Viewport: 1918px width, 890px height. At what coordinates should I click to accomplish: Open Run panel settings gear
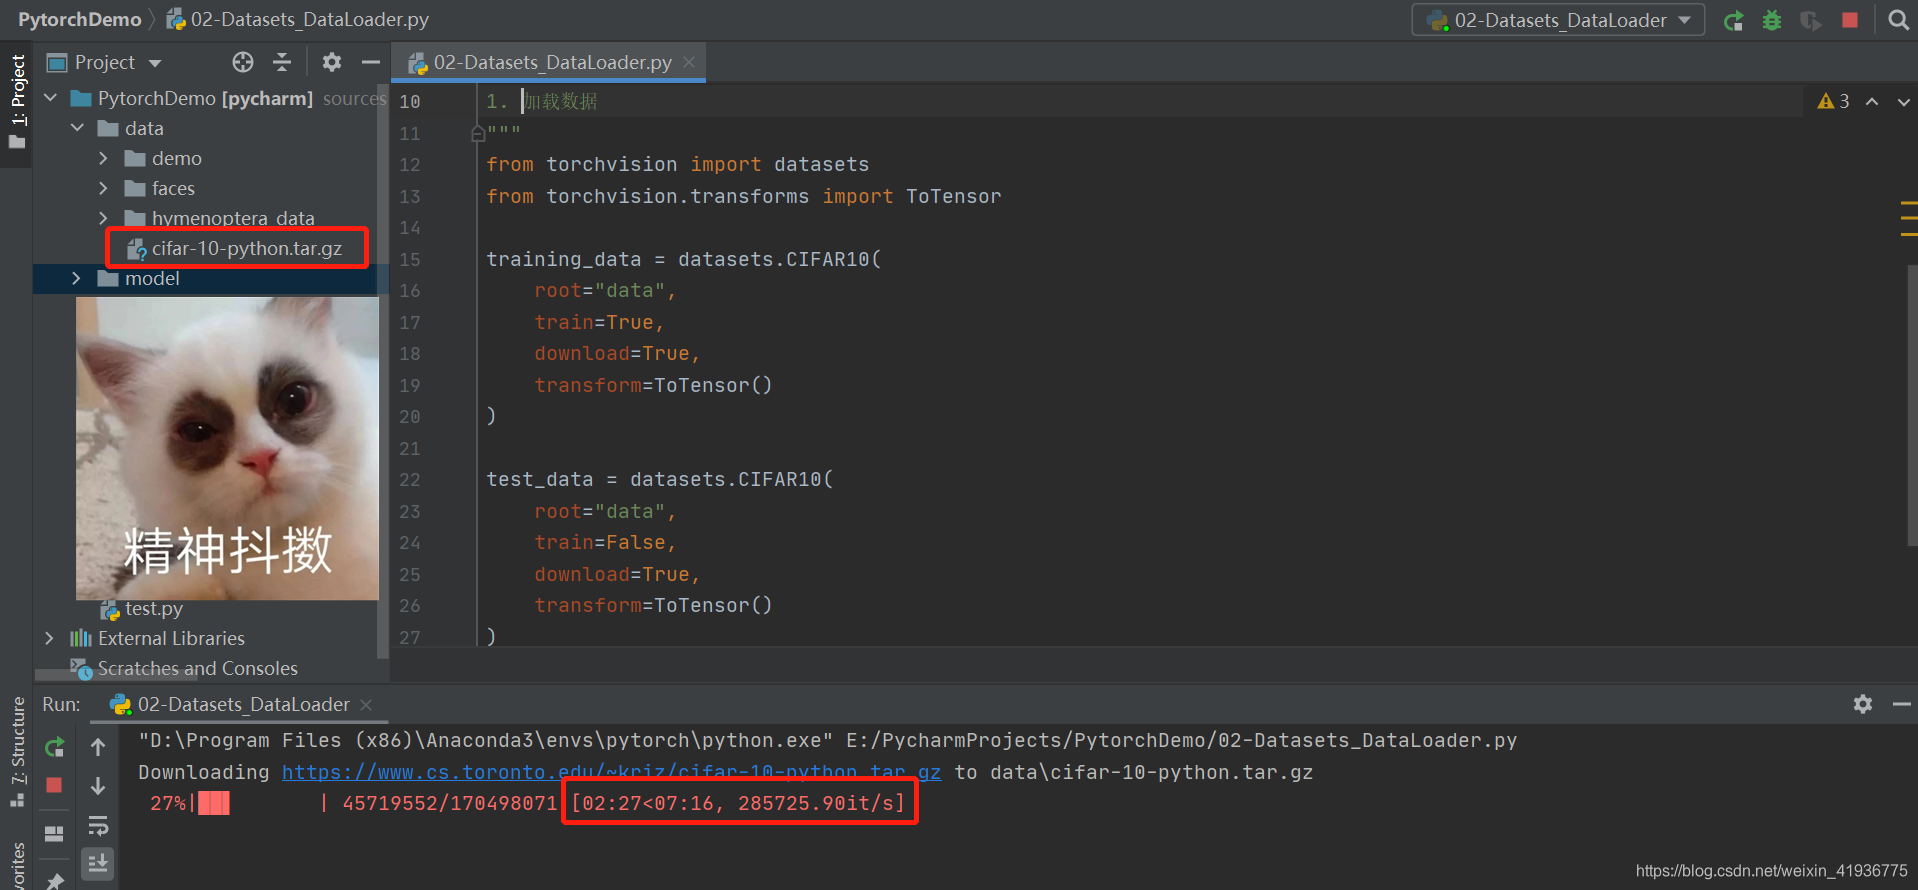(x=1863, y=704)
